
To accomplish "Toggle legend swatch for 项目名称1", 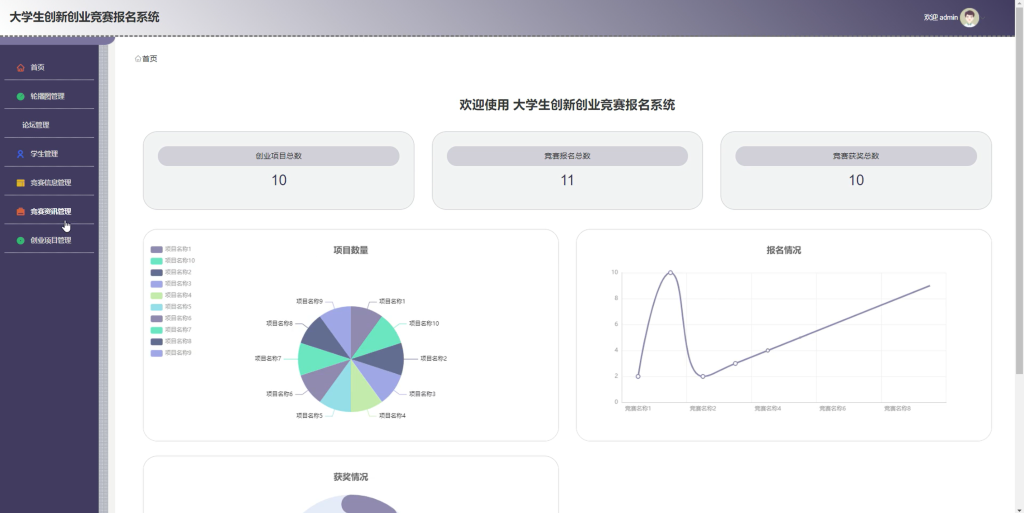I will (156, 249).
